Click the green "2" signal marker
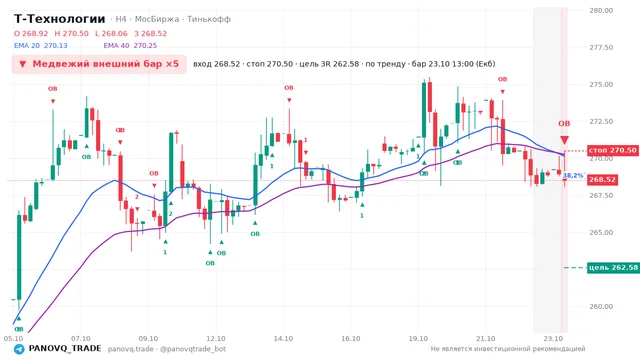This screenshot has width=640, height=360. pyautogui.click(x=171, y=214)
